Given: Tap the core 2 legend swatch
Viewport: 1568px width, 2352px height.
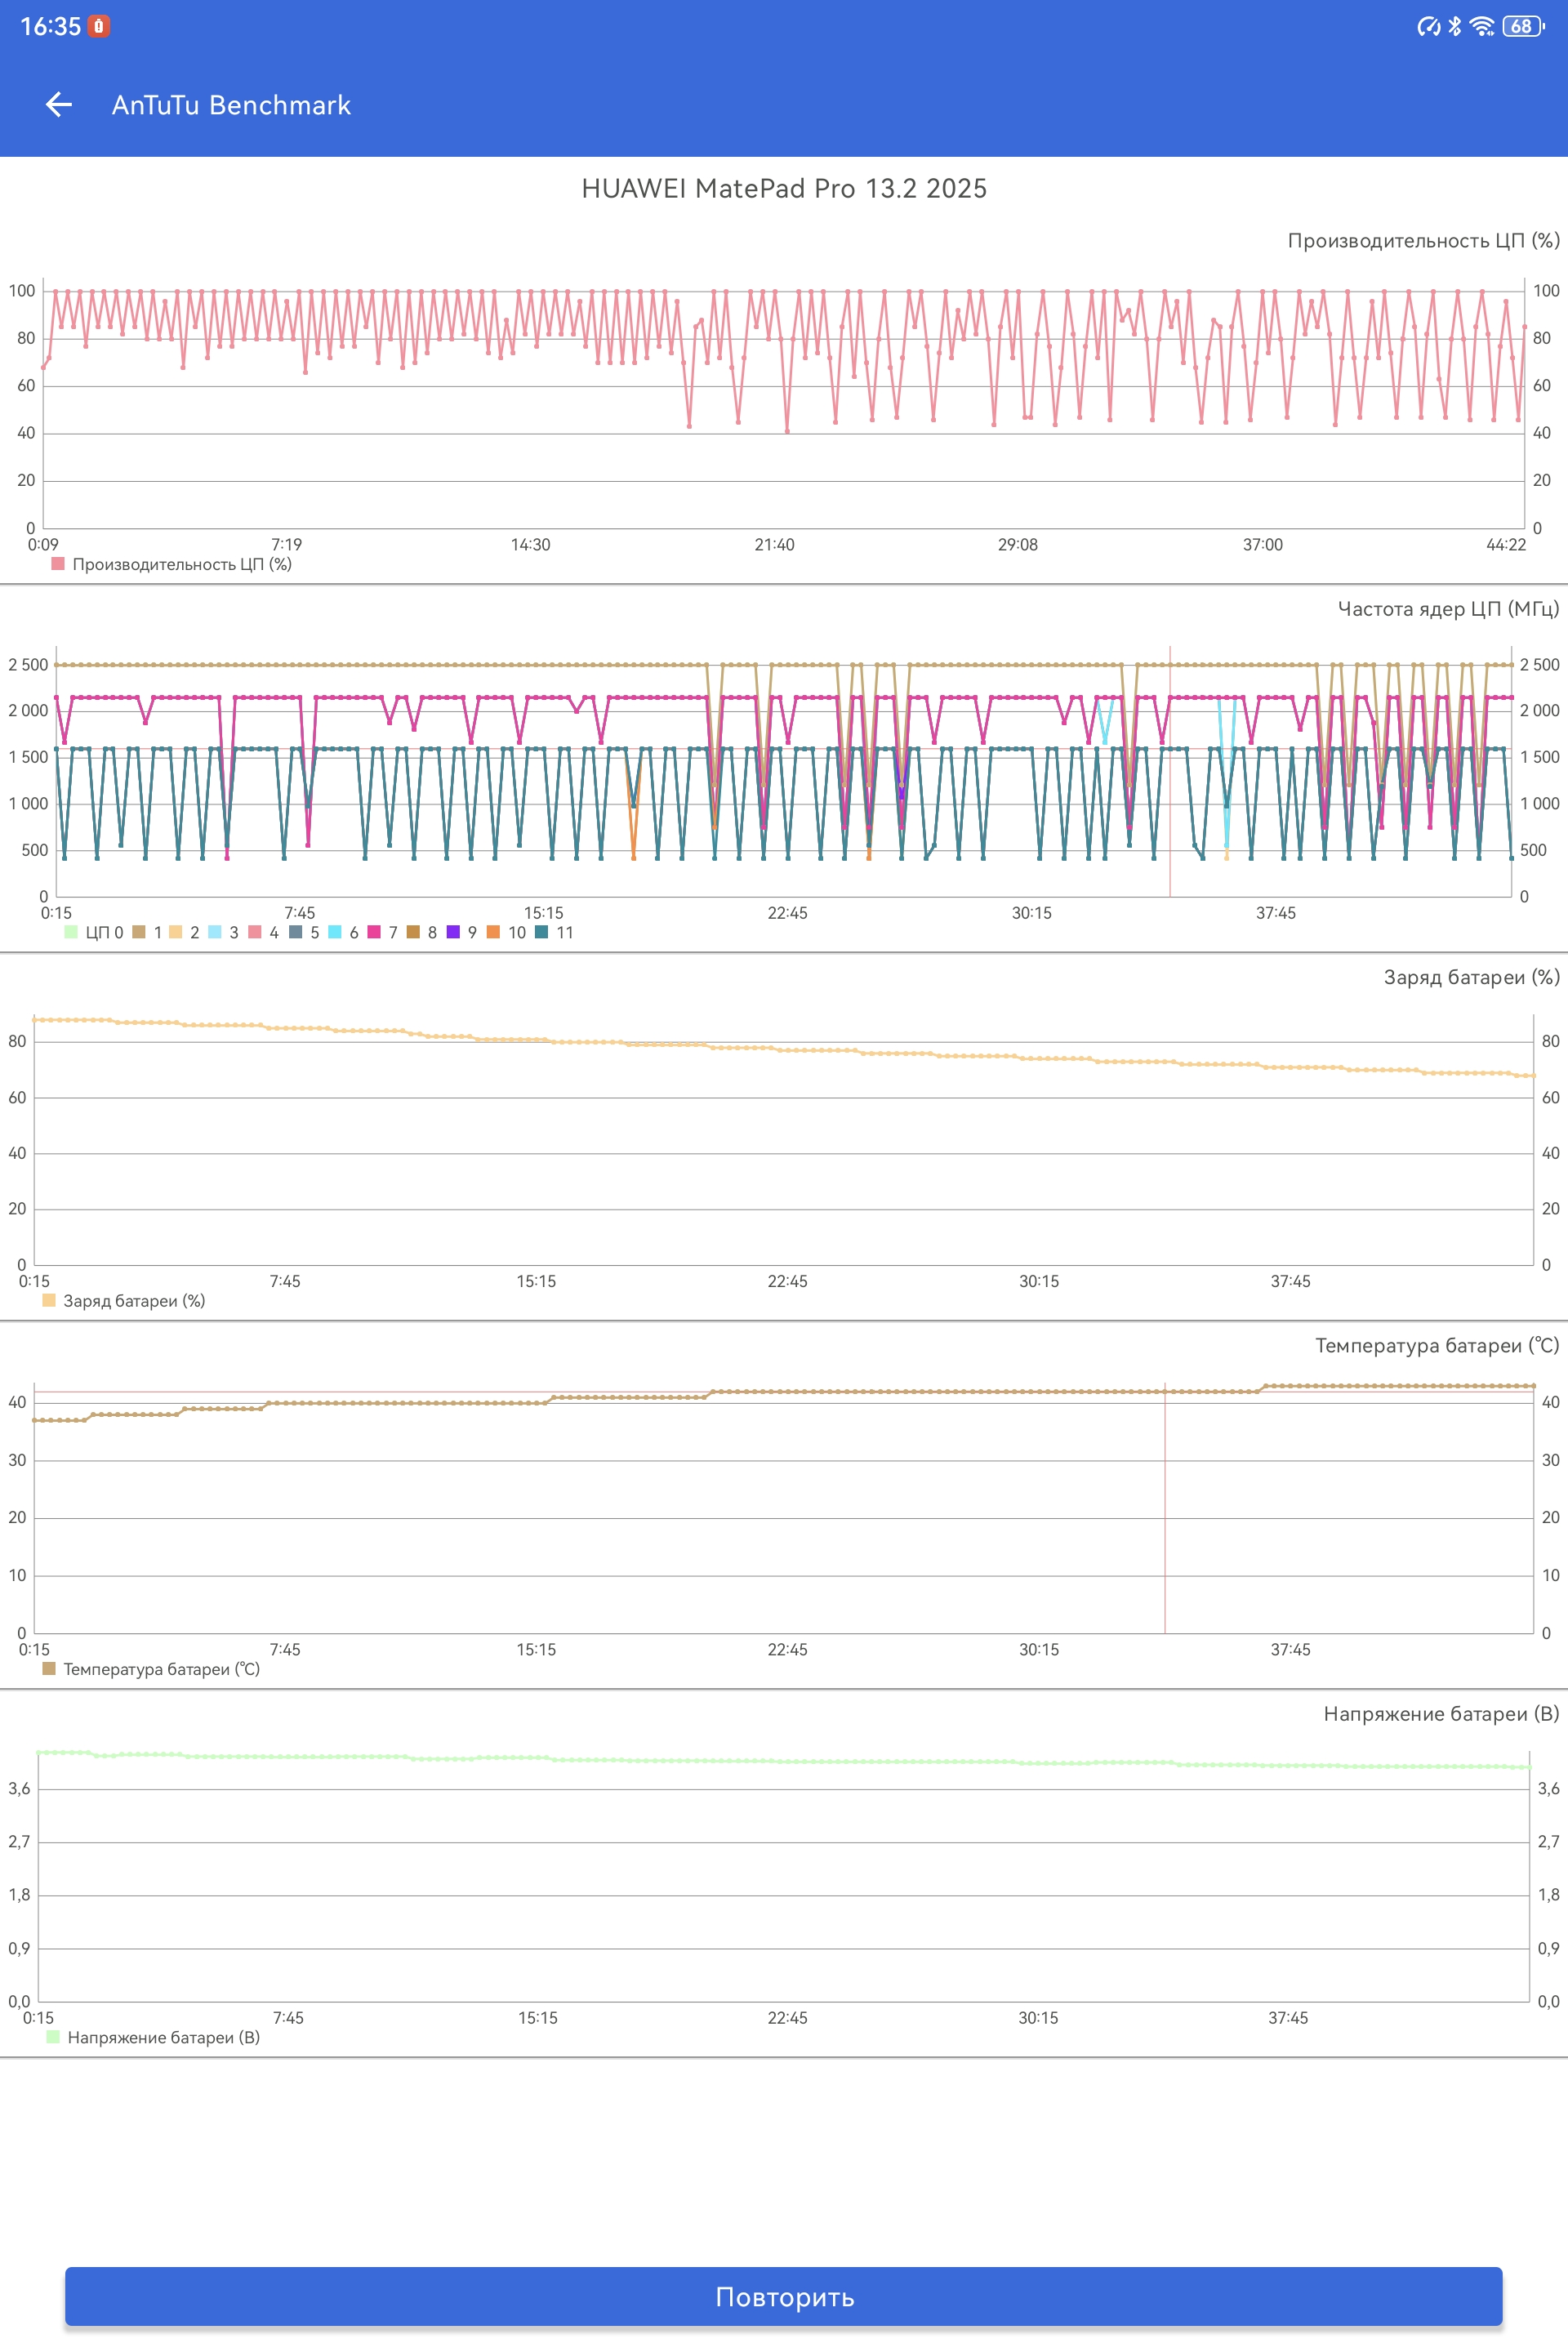Looking at the screenshot, I should (176, 932).
